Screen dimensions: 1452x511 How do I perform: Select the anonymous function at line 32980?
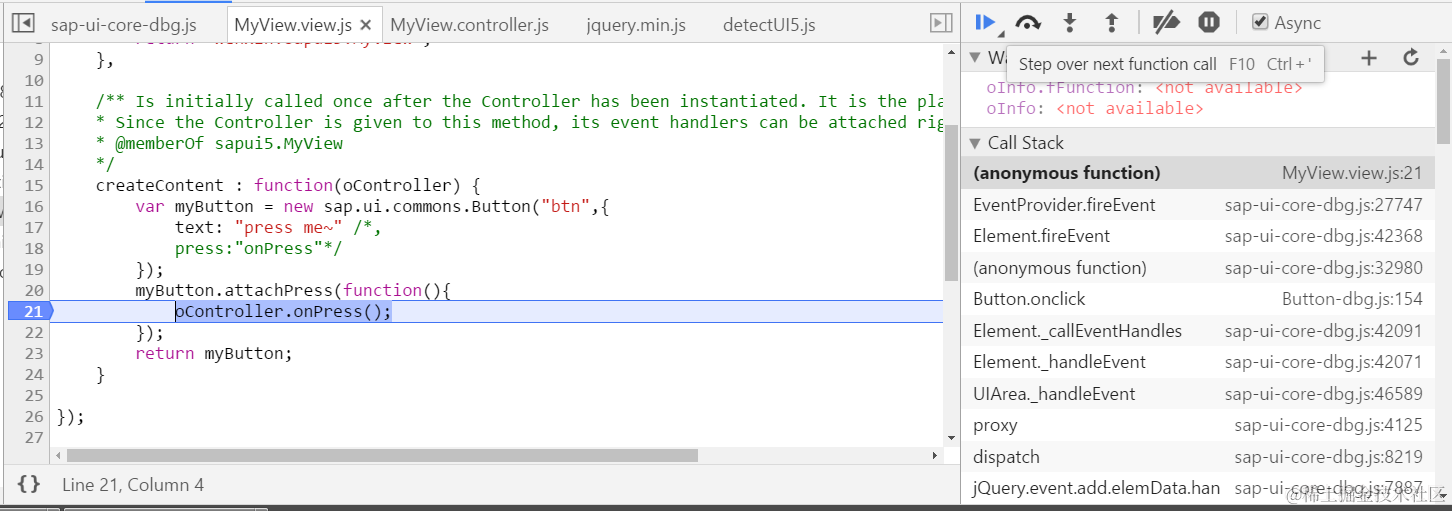pos(1198,268)
